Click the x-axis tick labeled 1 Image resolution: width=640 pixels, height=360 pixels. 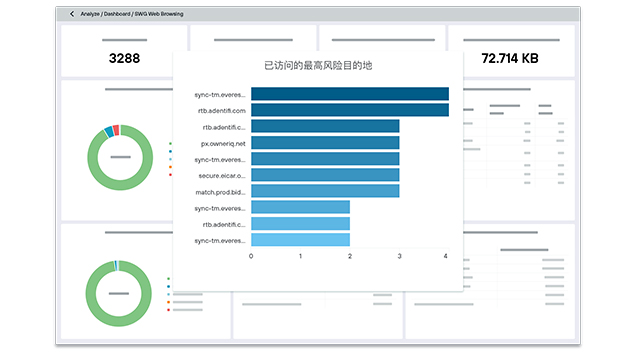[x=300, y=256]
